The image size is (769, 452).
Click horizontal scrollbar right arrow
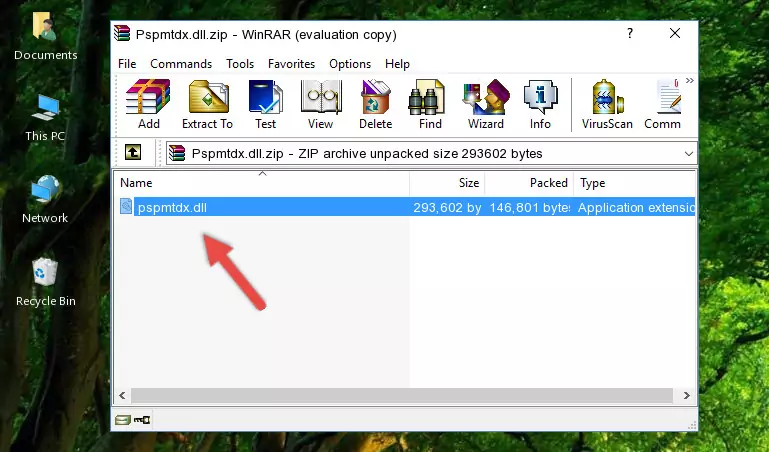coord(687,395)
